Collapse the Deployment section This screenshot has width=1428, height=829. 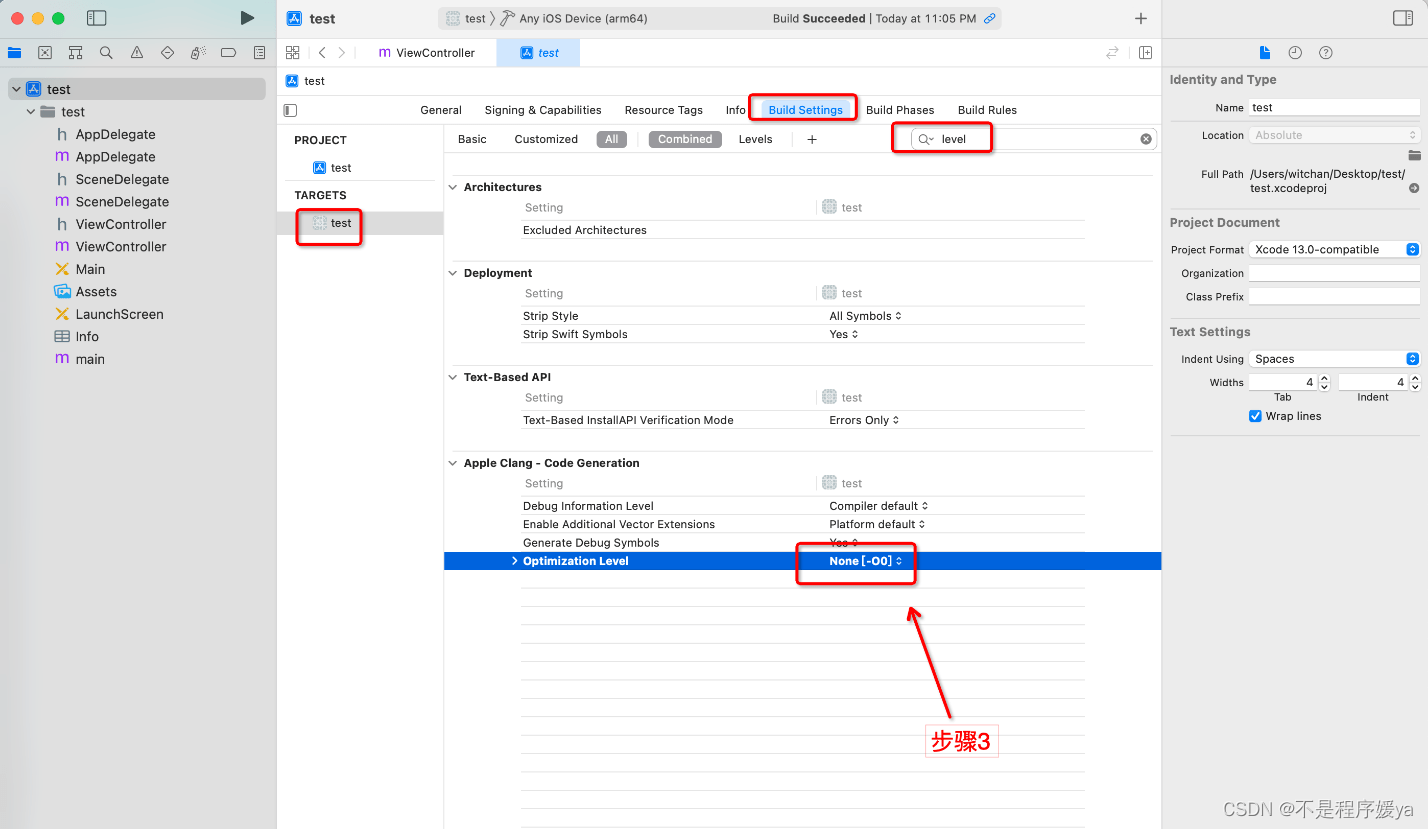click(454, 273)
